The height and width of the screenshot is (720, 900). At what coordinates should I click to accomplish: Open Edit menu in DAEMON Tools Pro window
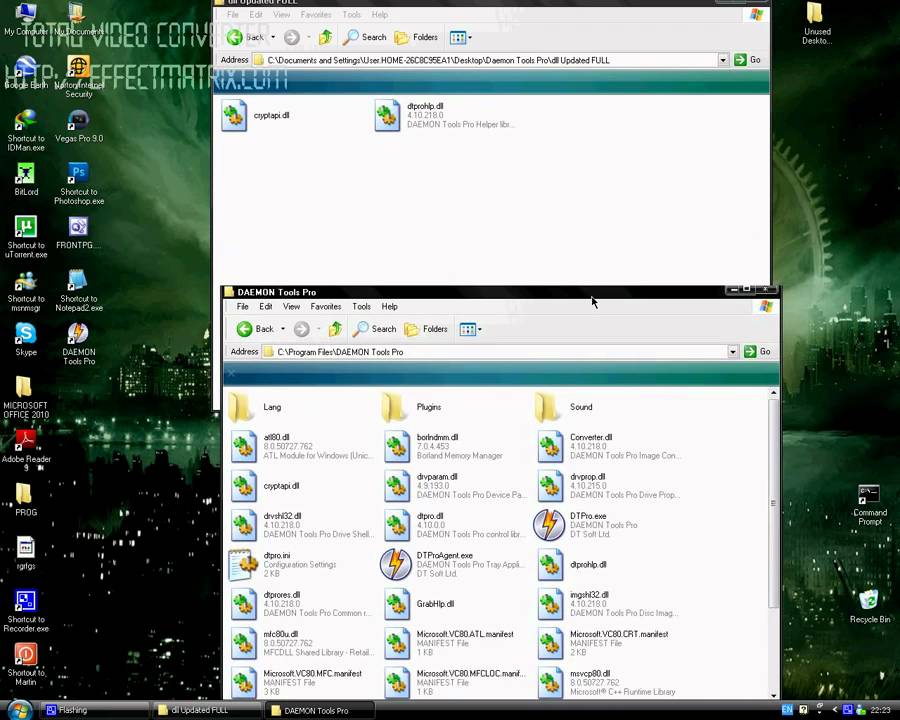coord(265,307)
